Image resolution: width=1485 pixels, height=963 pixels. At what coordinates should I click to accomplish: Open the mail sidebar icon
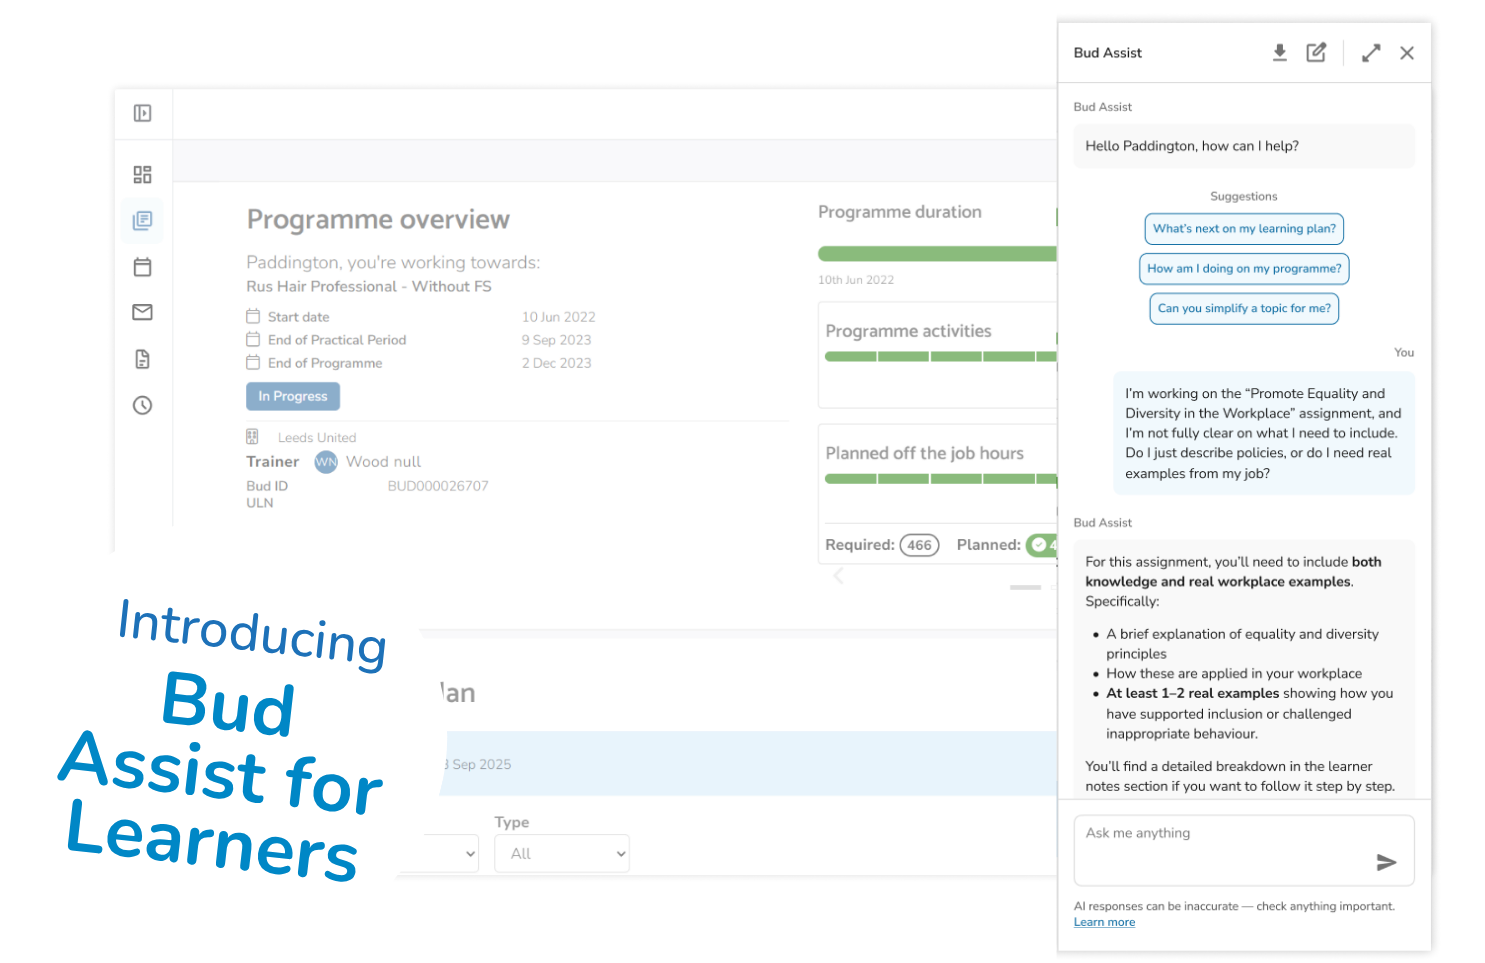(x=142, y=313)
